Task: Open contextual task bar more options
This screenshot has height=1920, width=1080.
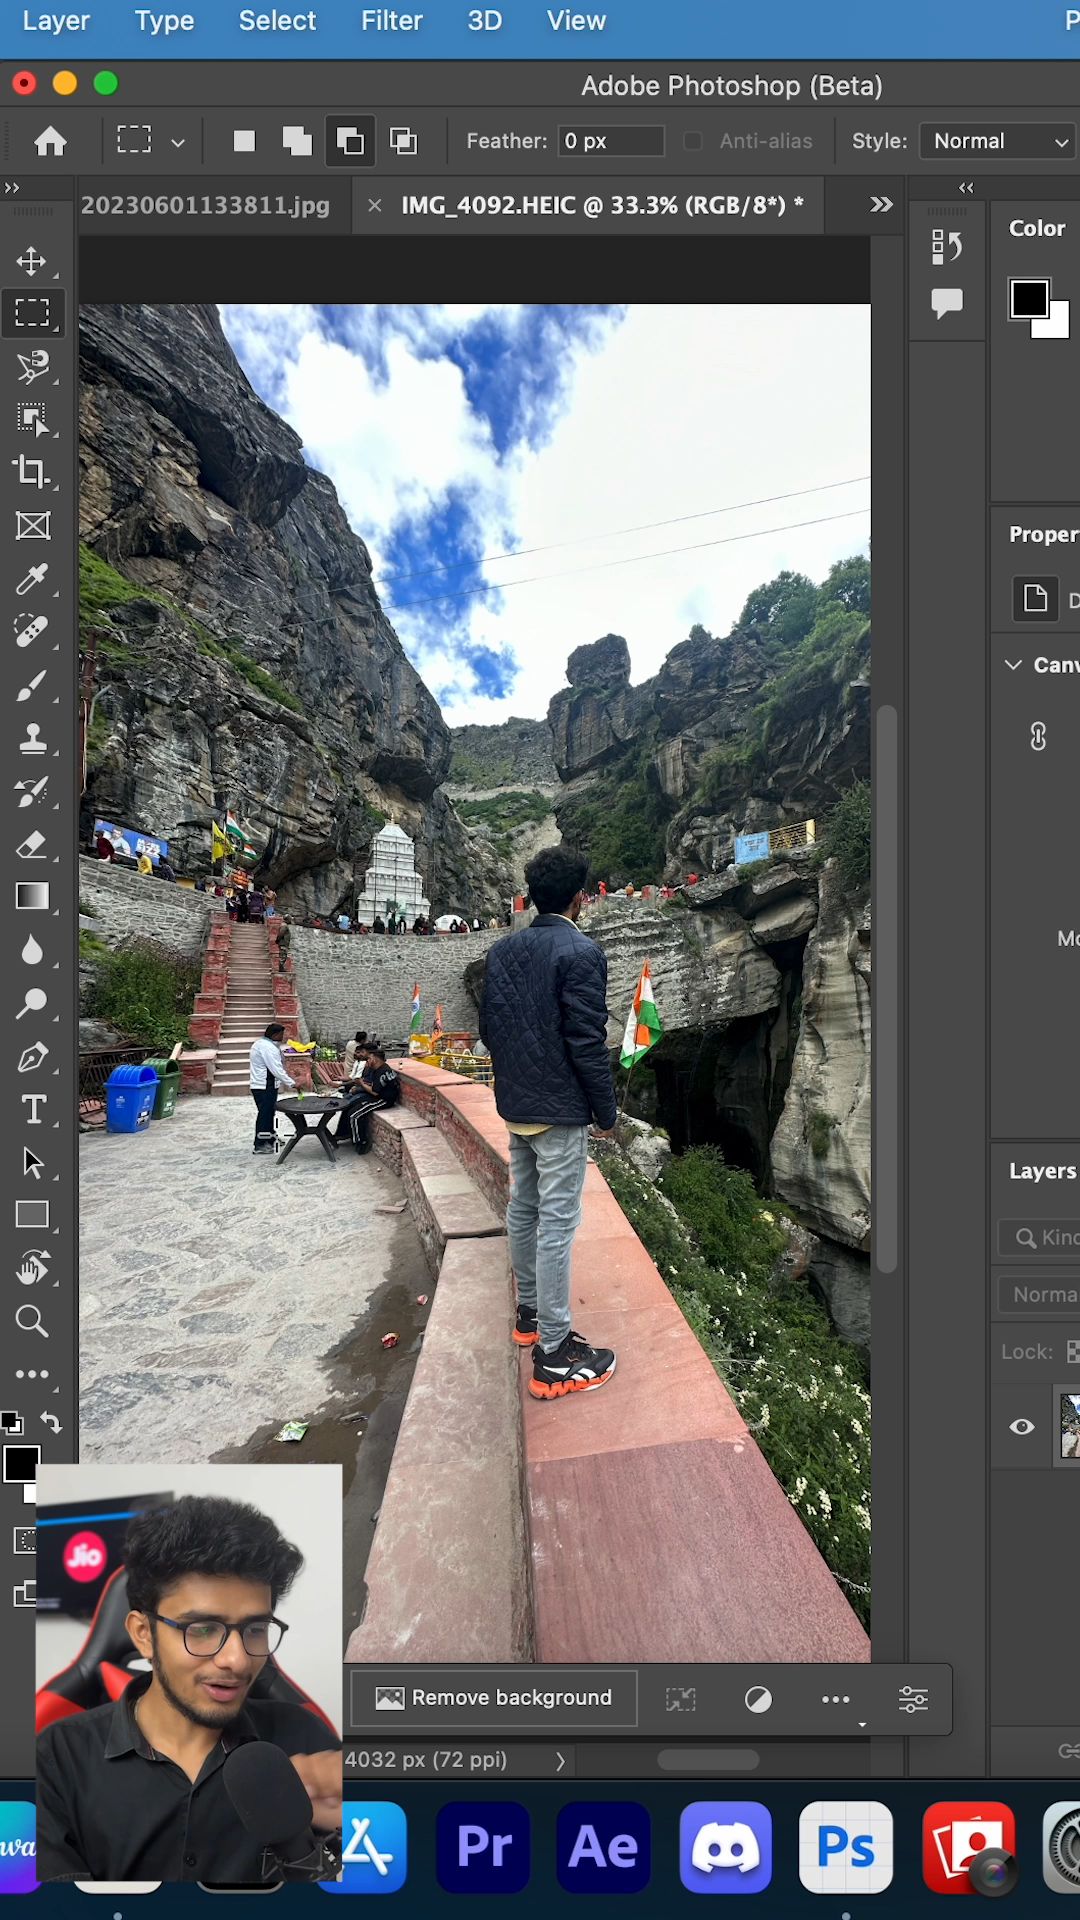Action: pyautogui.click(x=836, y=1699)
